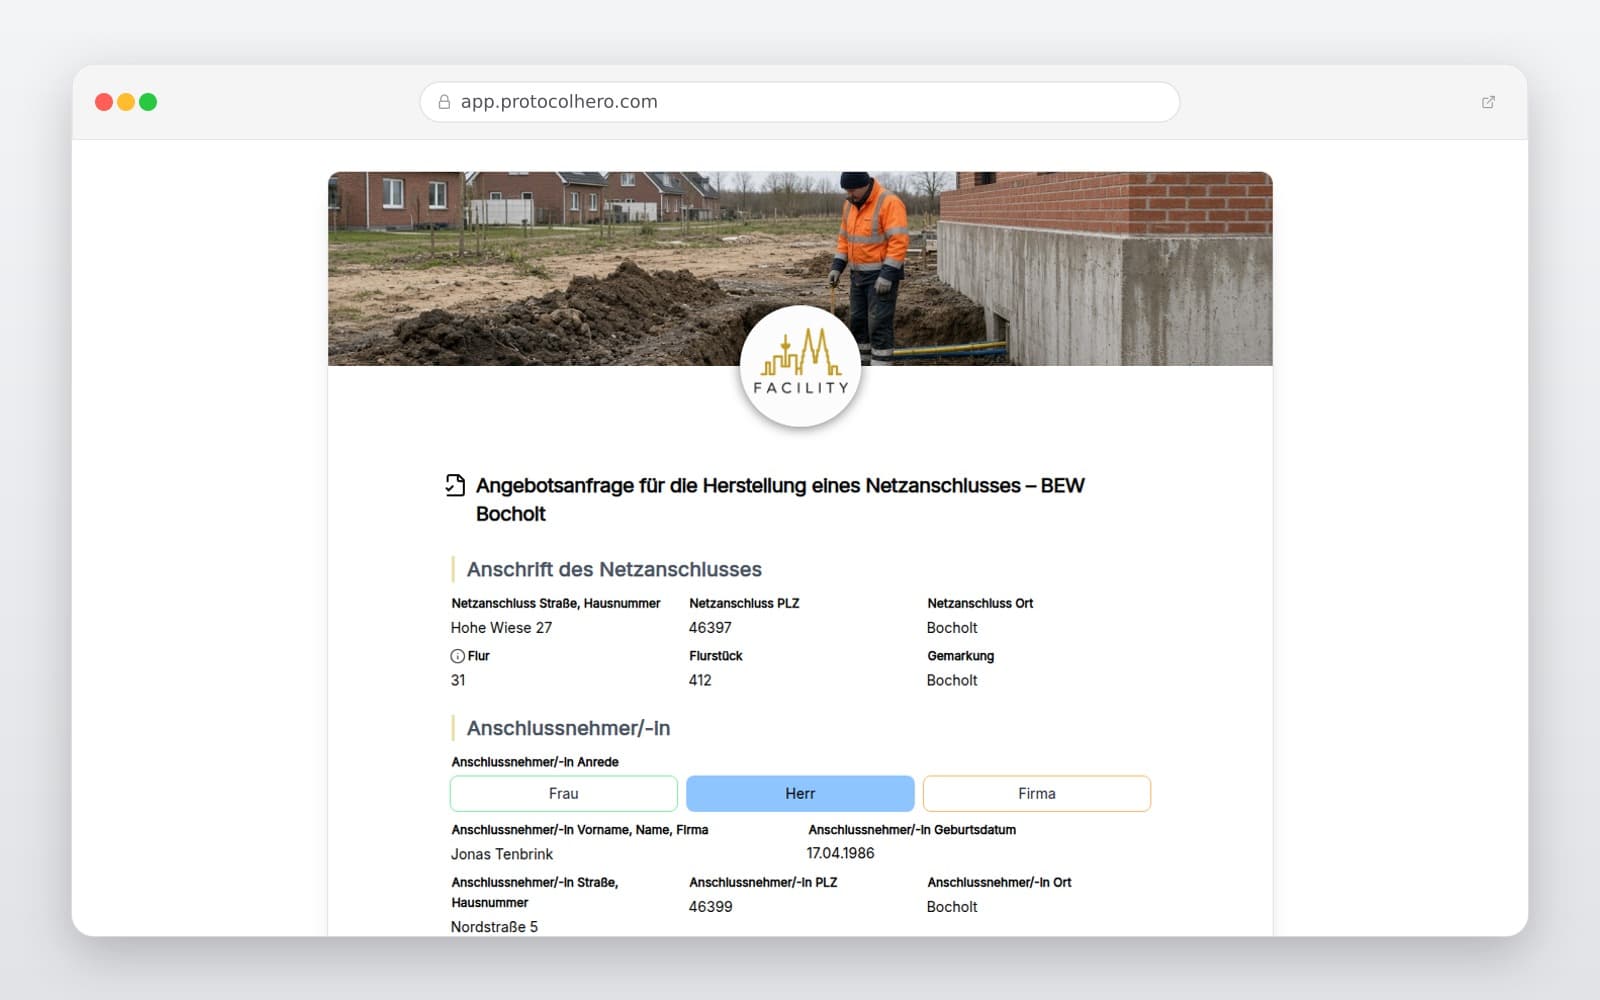
Task: Click the Netzanschluss Straße, Hausnummer label
Action: coord(556,603)
